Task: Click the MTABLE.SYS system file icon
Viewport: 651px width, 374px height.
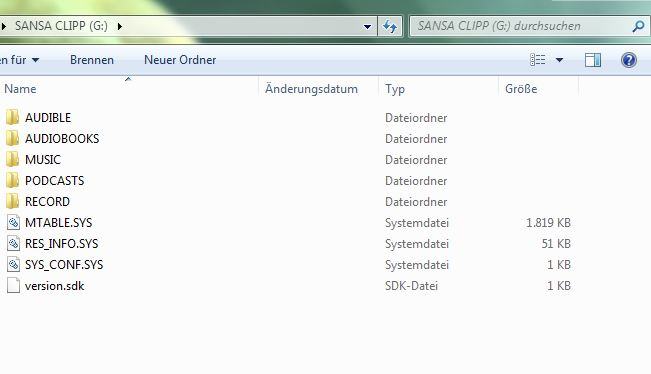Action: pos(13,222)
